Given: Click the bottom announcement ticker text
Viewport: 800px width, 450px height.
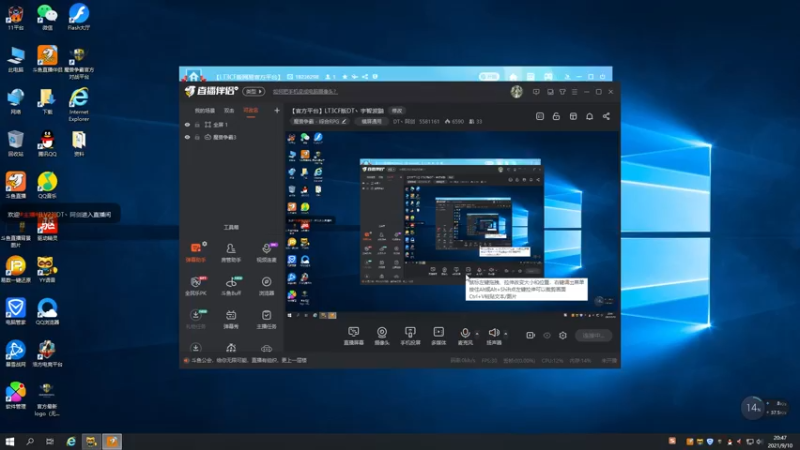Looking at the screenshot, I should tap(249, 360).
